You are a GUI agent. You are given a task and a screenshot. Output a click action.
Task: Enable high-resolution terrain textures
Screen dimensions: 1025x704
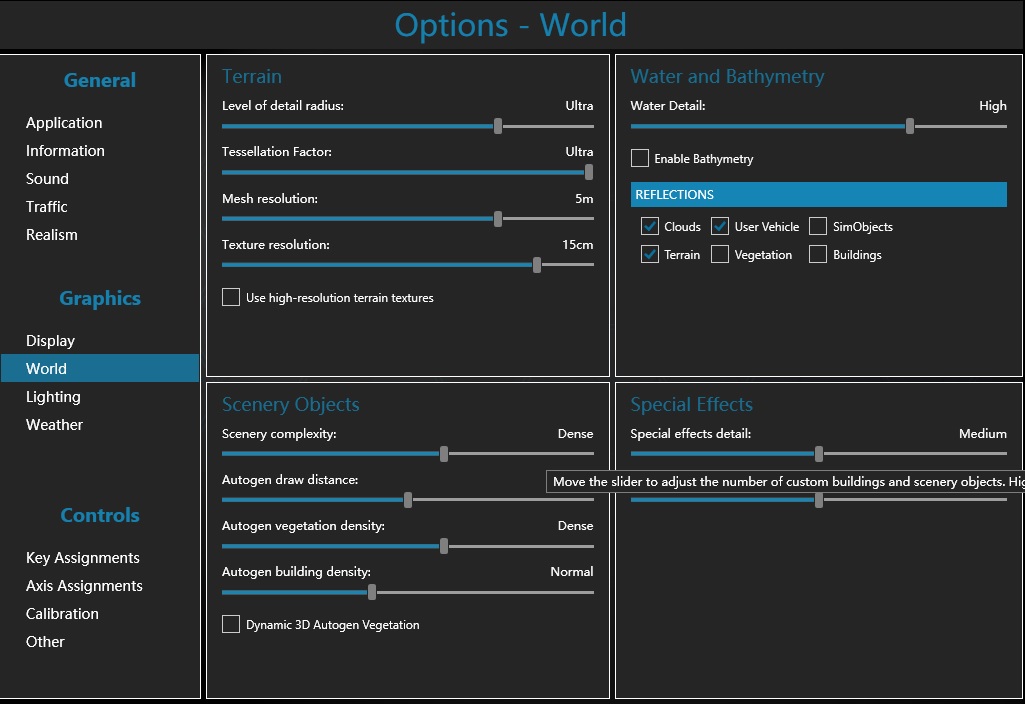231,297
